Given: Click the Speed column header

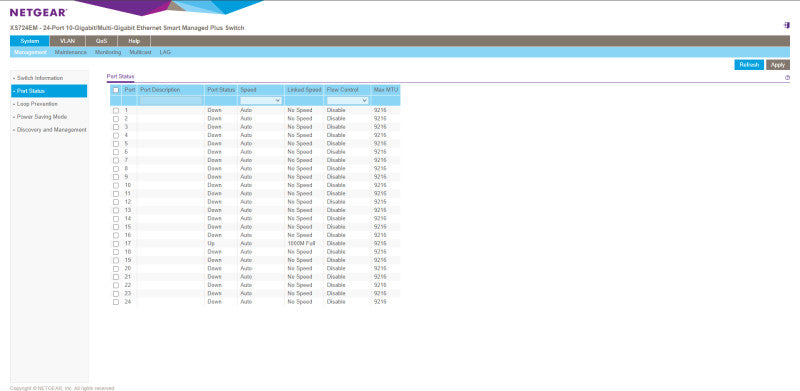Looking at the screenshot, I should coord(248,90).
